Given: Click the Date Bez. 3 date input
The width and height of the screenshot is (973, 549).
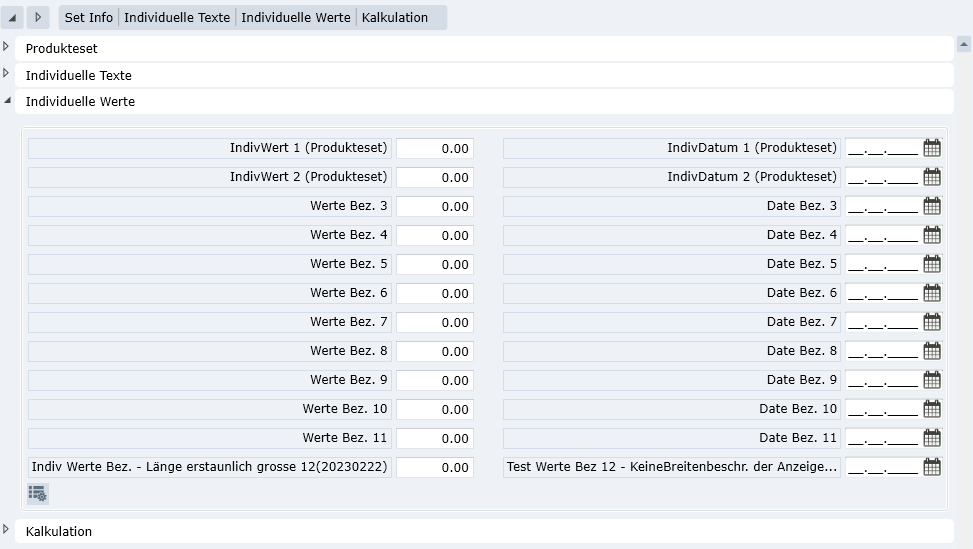Looking at the screenshot, I should coord(881,206).
